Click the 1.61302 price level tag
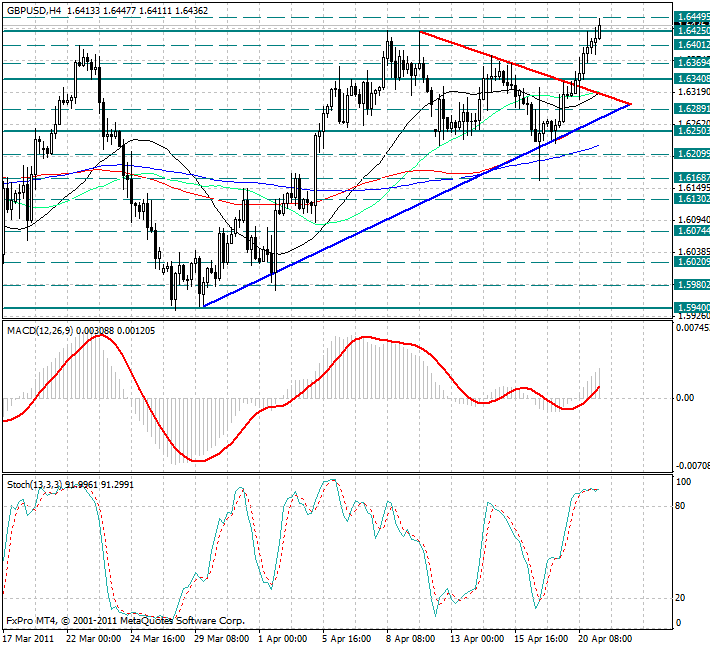This screenshot has height=646, width=710. [692, 199]
